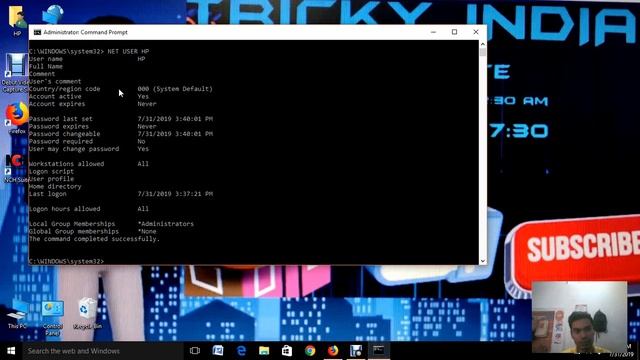Launch the Firefox desktop shortcut
The height and width of the screenshot is (360, 640).
pos(16,118)
